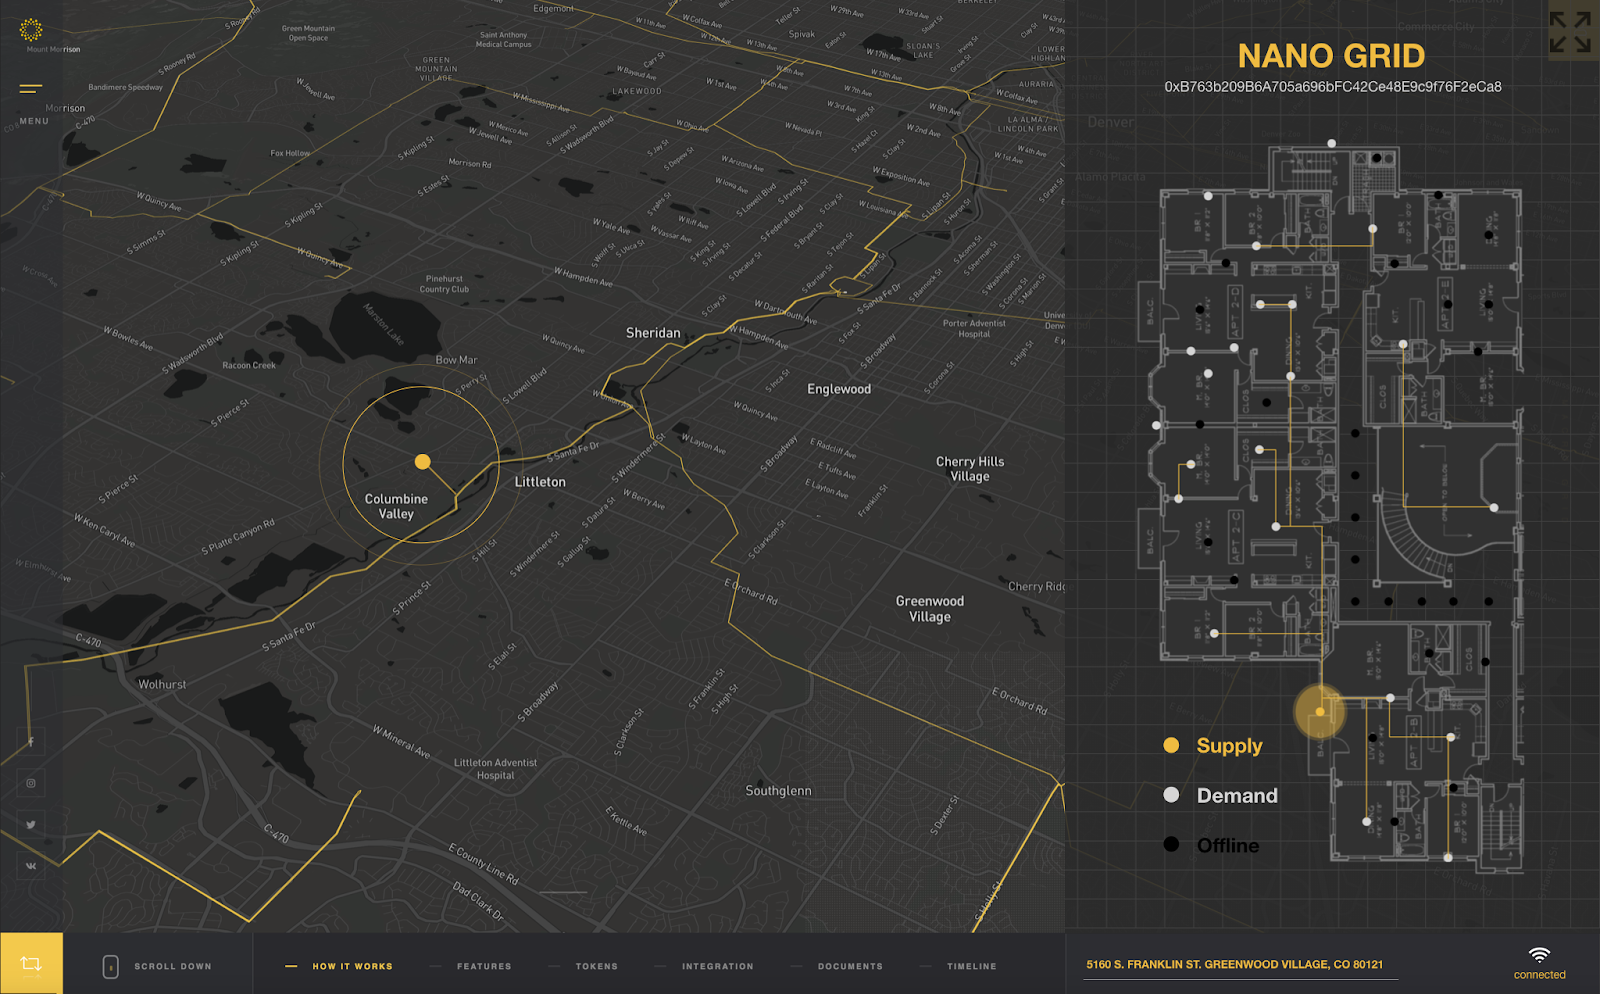This screenshot has width=1600, height=994.
Task: Select the Demand legend white dot
Action: [1171, 795]
